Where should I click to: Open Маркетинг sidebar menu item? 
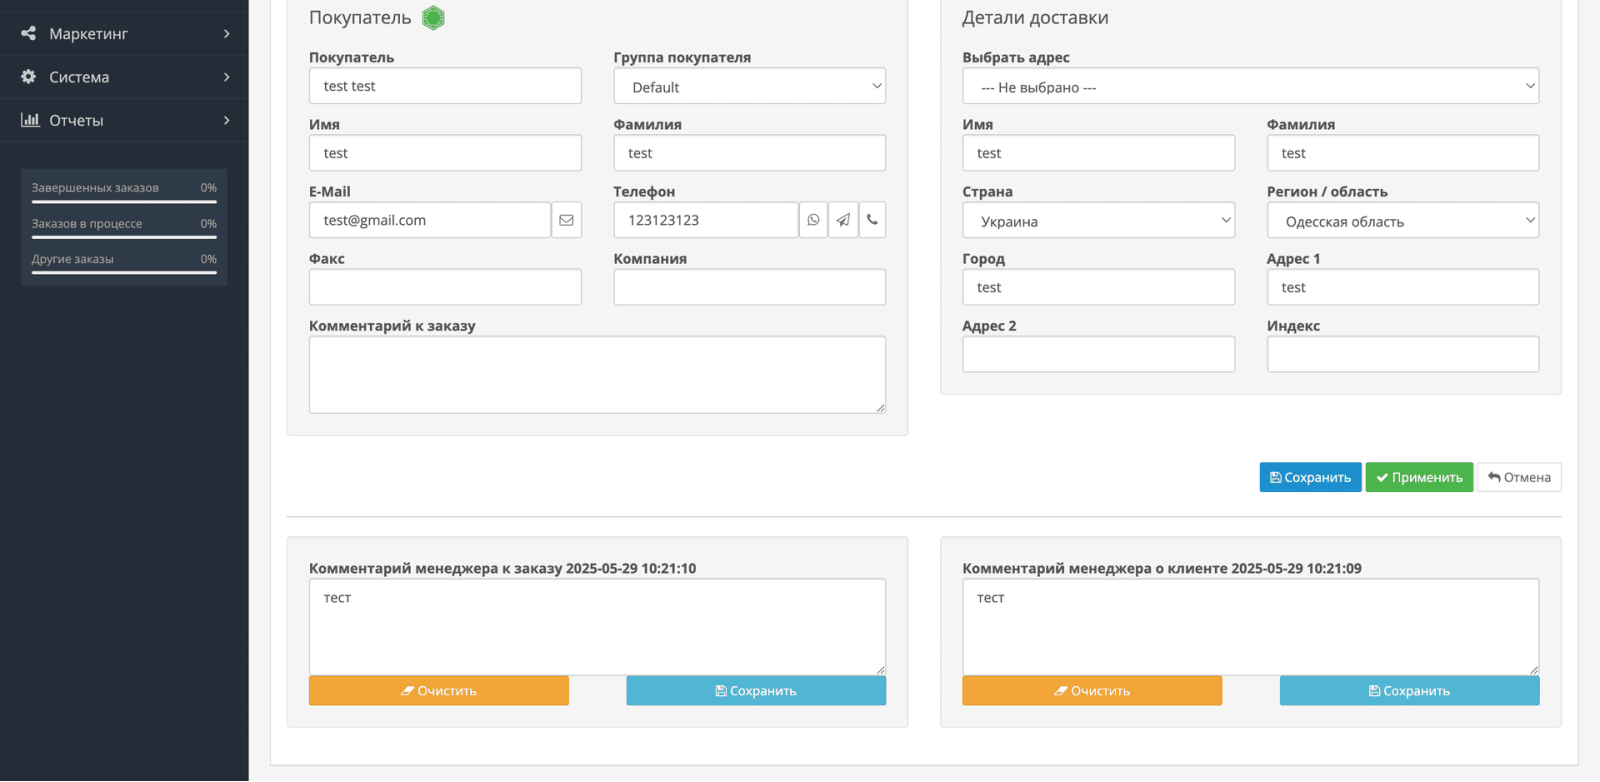coord(124,33)
